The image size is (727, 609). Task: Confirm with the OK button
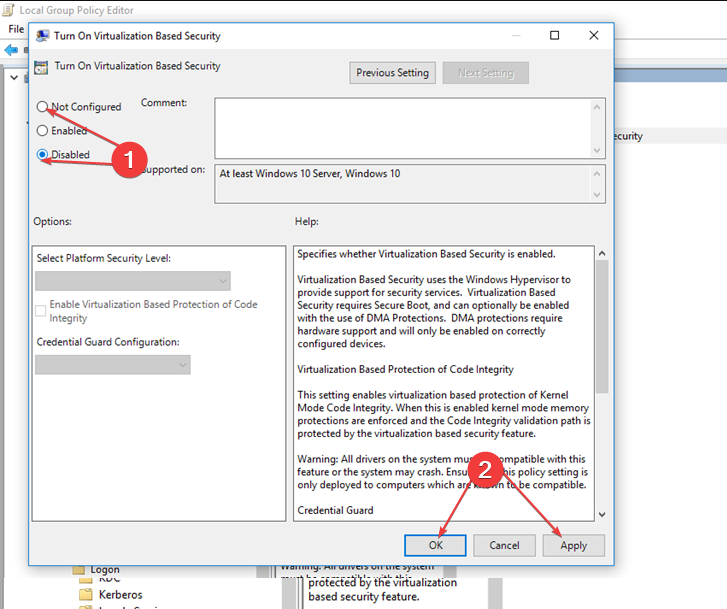435,545
